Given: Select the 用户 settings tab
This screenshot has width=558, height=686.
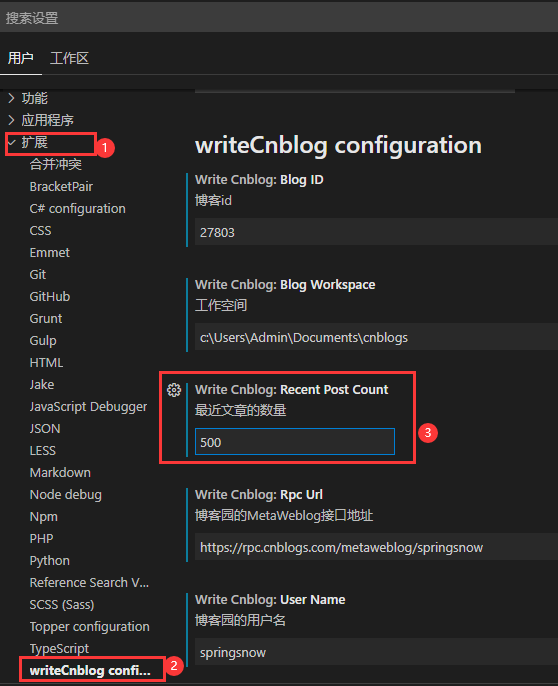Looking at the screenshot, I should (x=21, y=58).
